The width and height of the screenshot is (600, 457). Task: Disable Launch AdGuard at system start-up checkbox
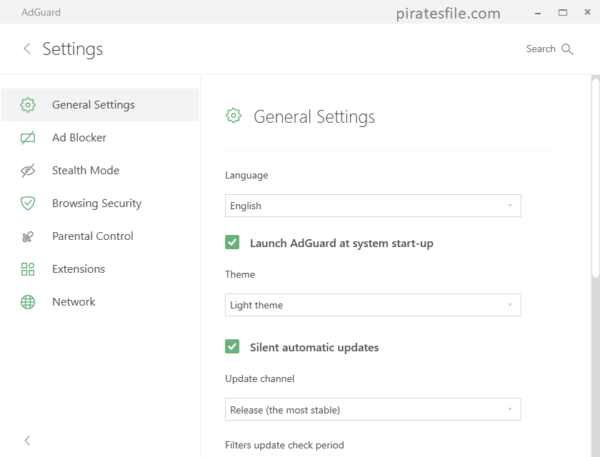pyautogui.click(x=232, y=242)
